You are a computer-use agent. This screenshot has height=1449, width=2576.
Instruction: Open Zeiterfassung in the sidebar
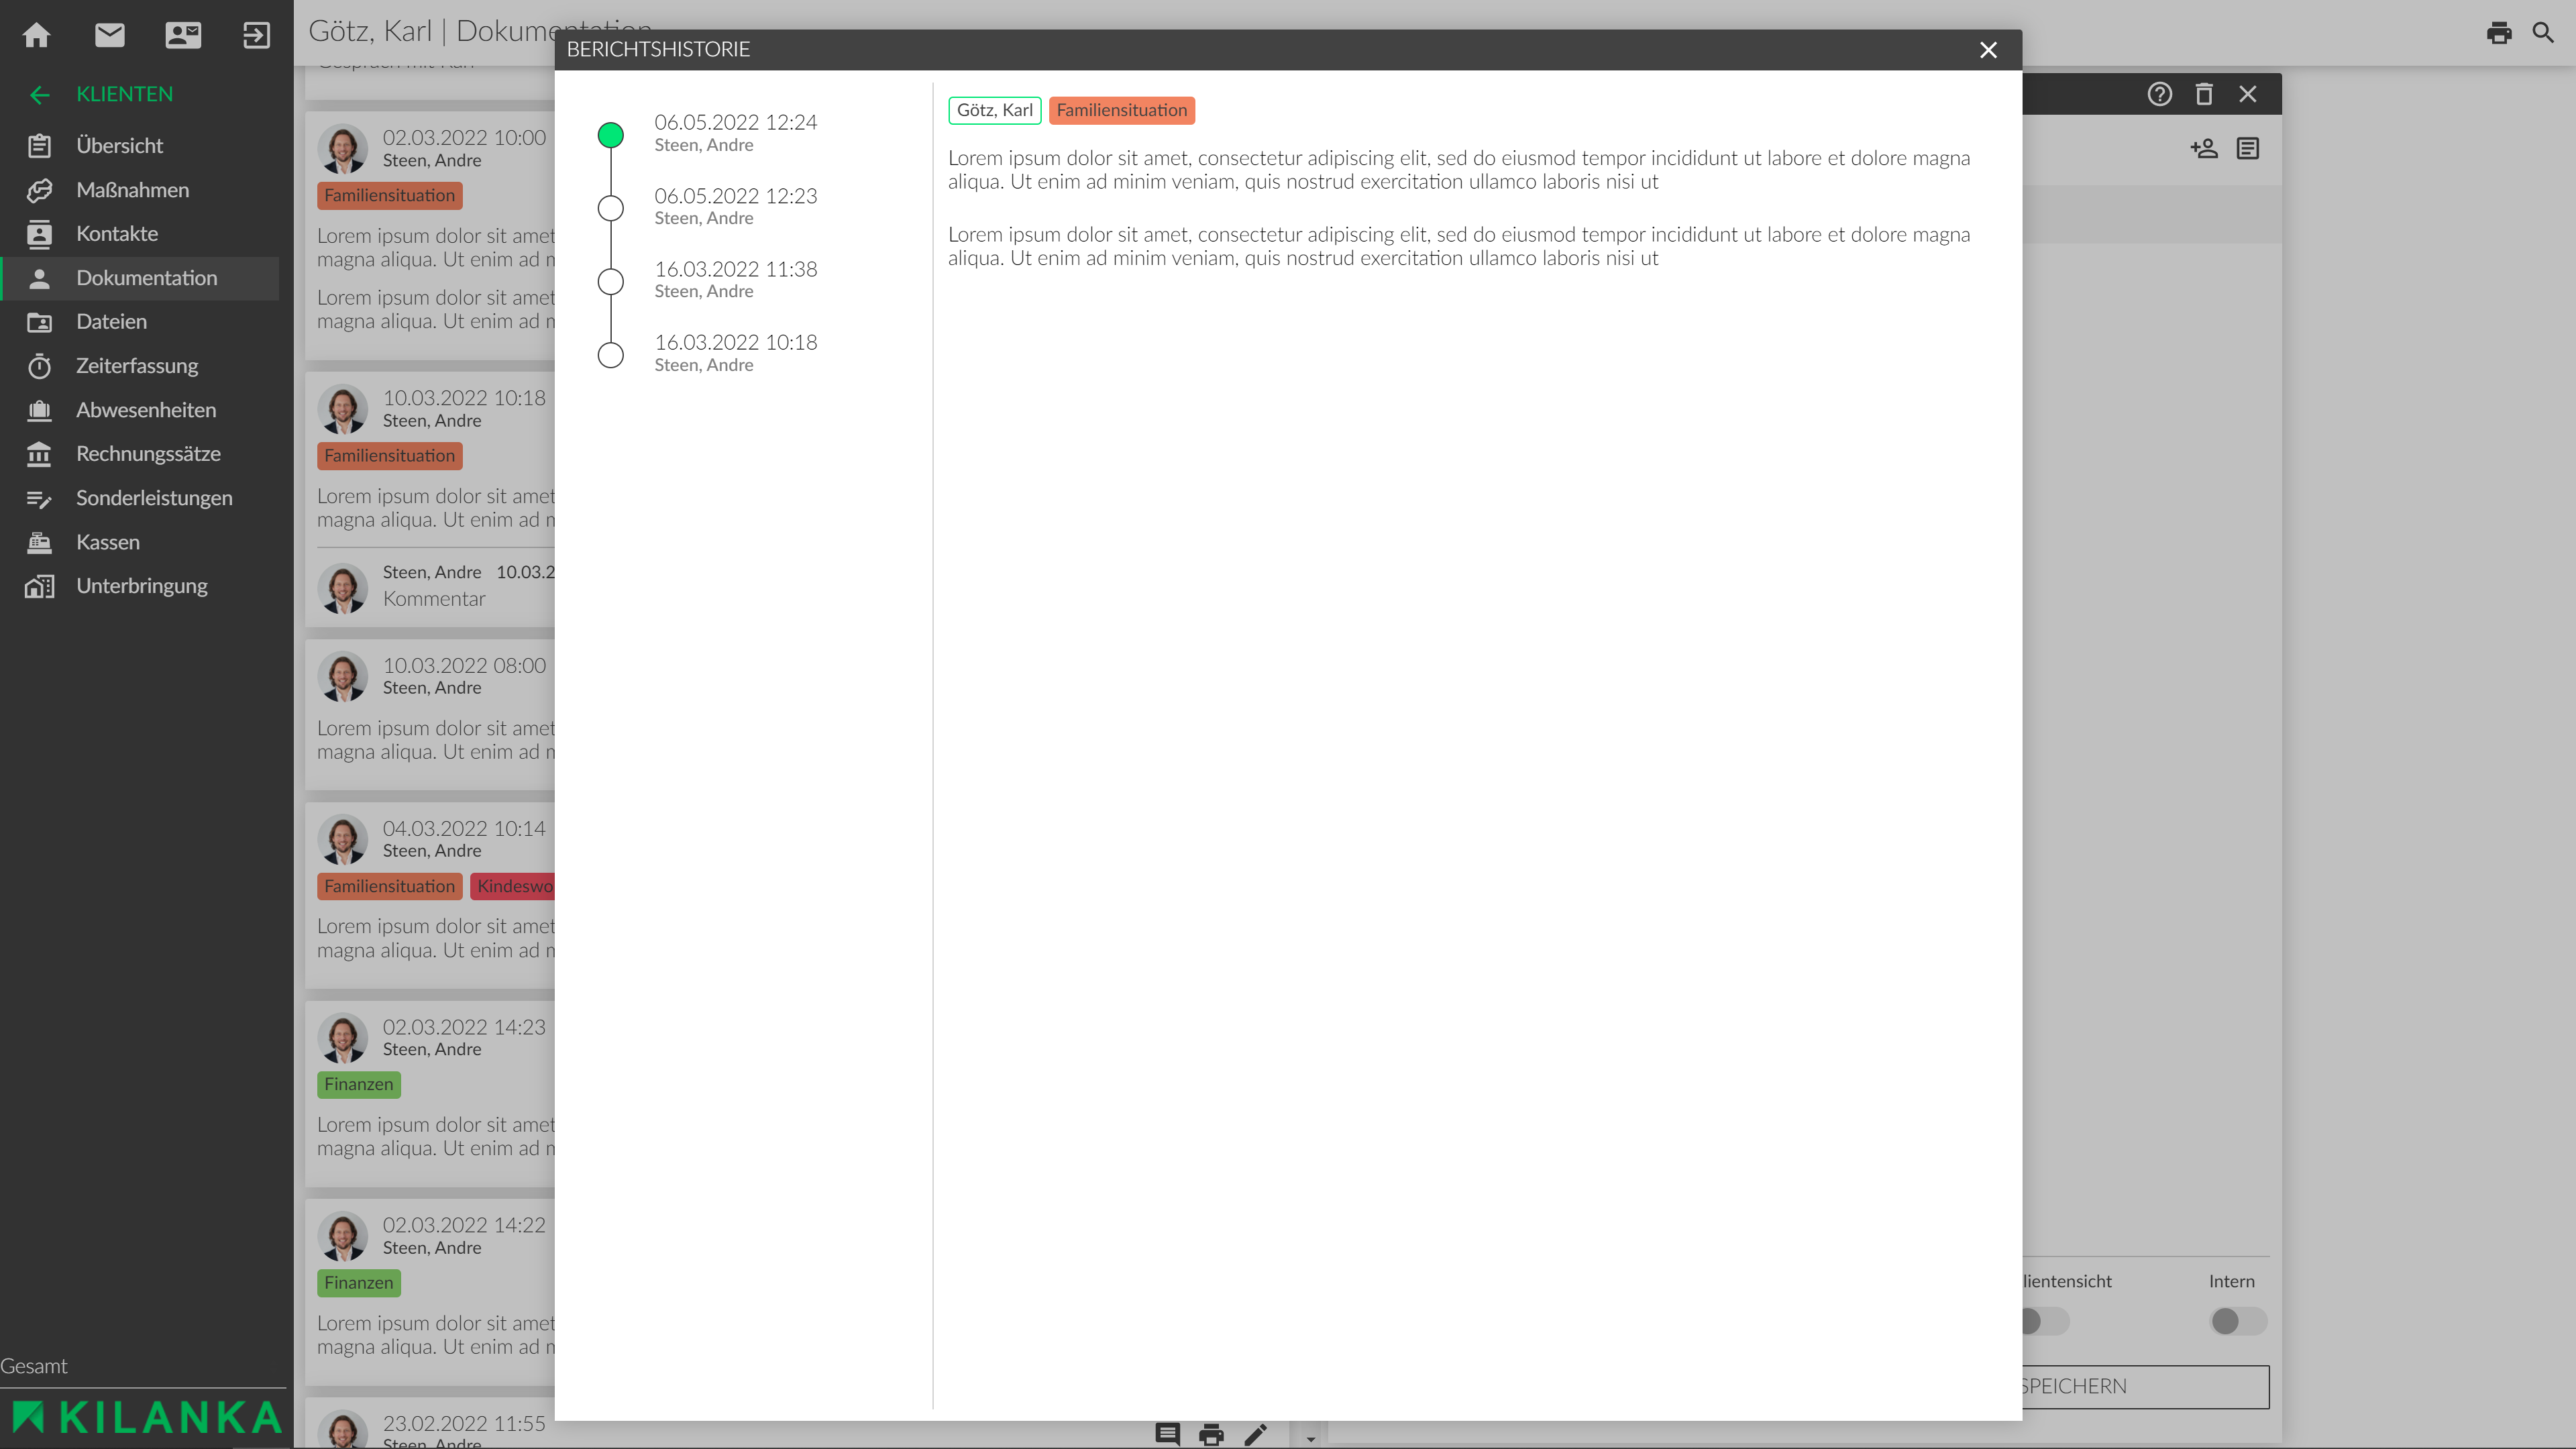click(x=137, y=366)
